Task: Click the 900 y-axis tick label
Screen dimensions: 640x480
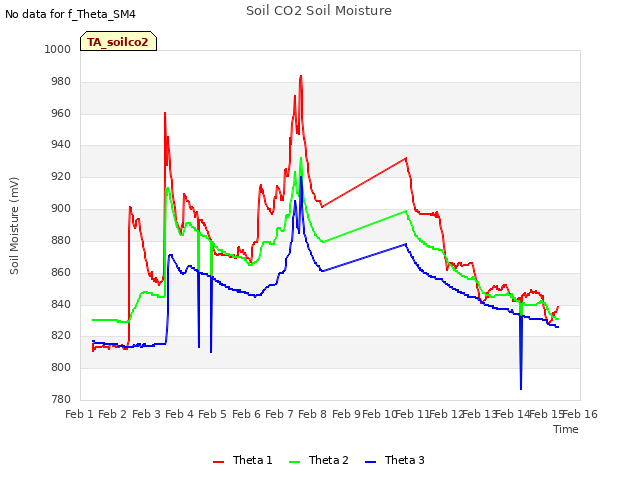Action: click(x=61, y=208)
